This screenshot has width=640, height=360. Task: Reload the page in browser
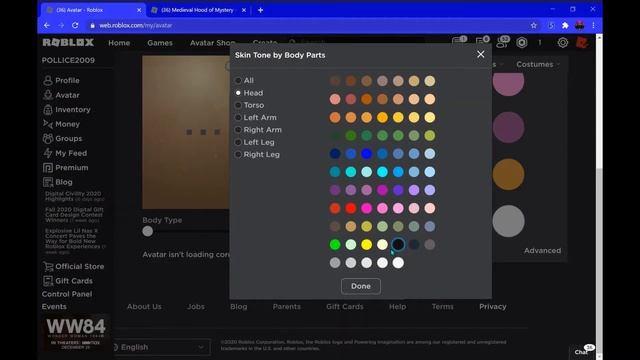pyautogui.click(x=75, y=25)
